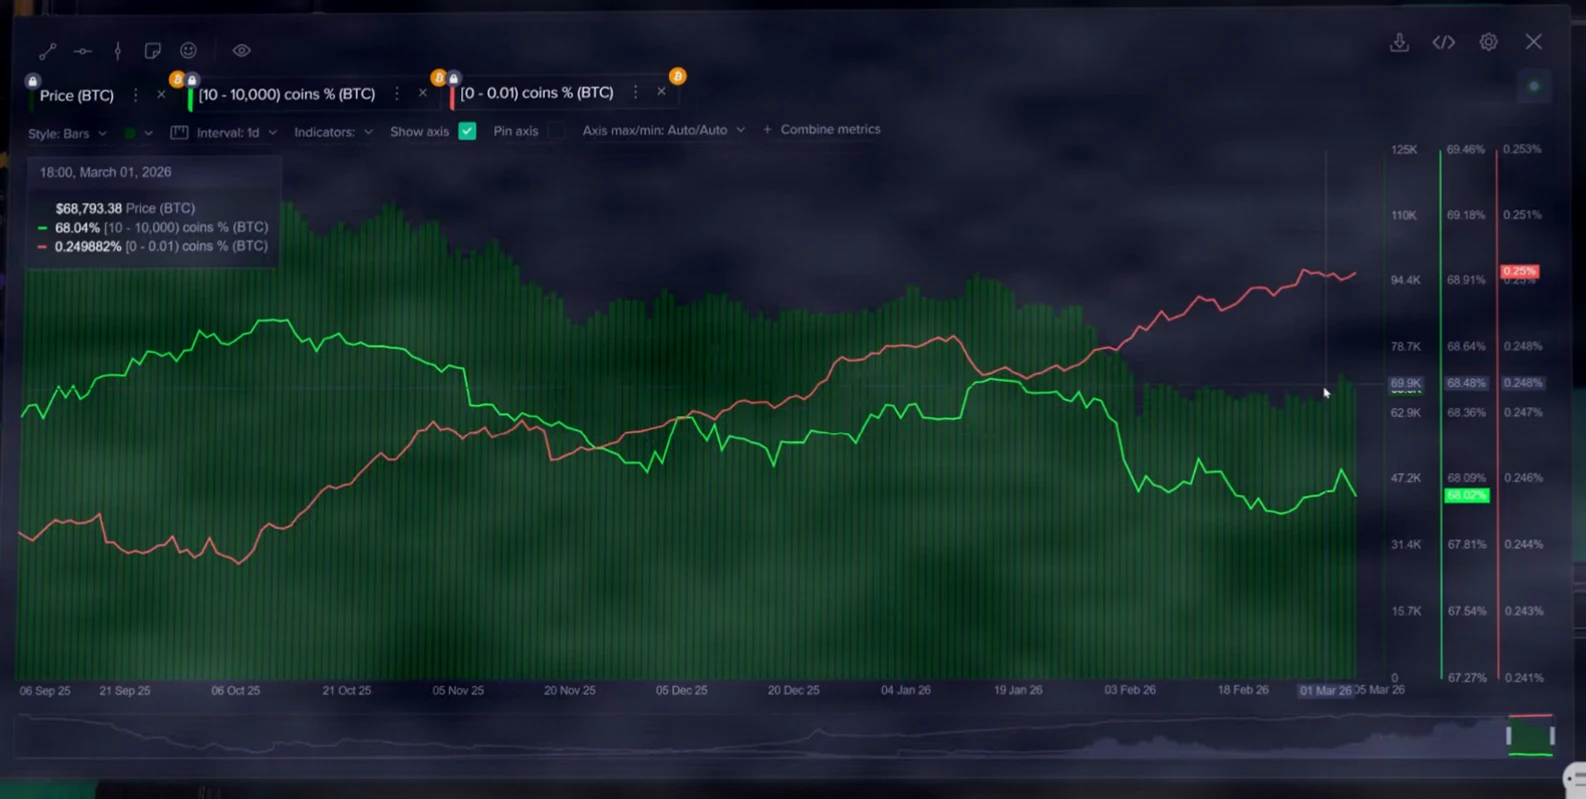The width and height of the screenshot is (1586, 799).
Task: Select the vertical line drawing tool
Action: click(x=118, y=51)
